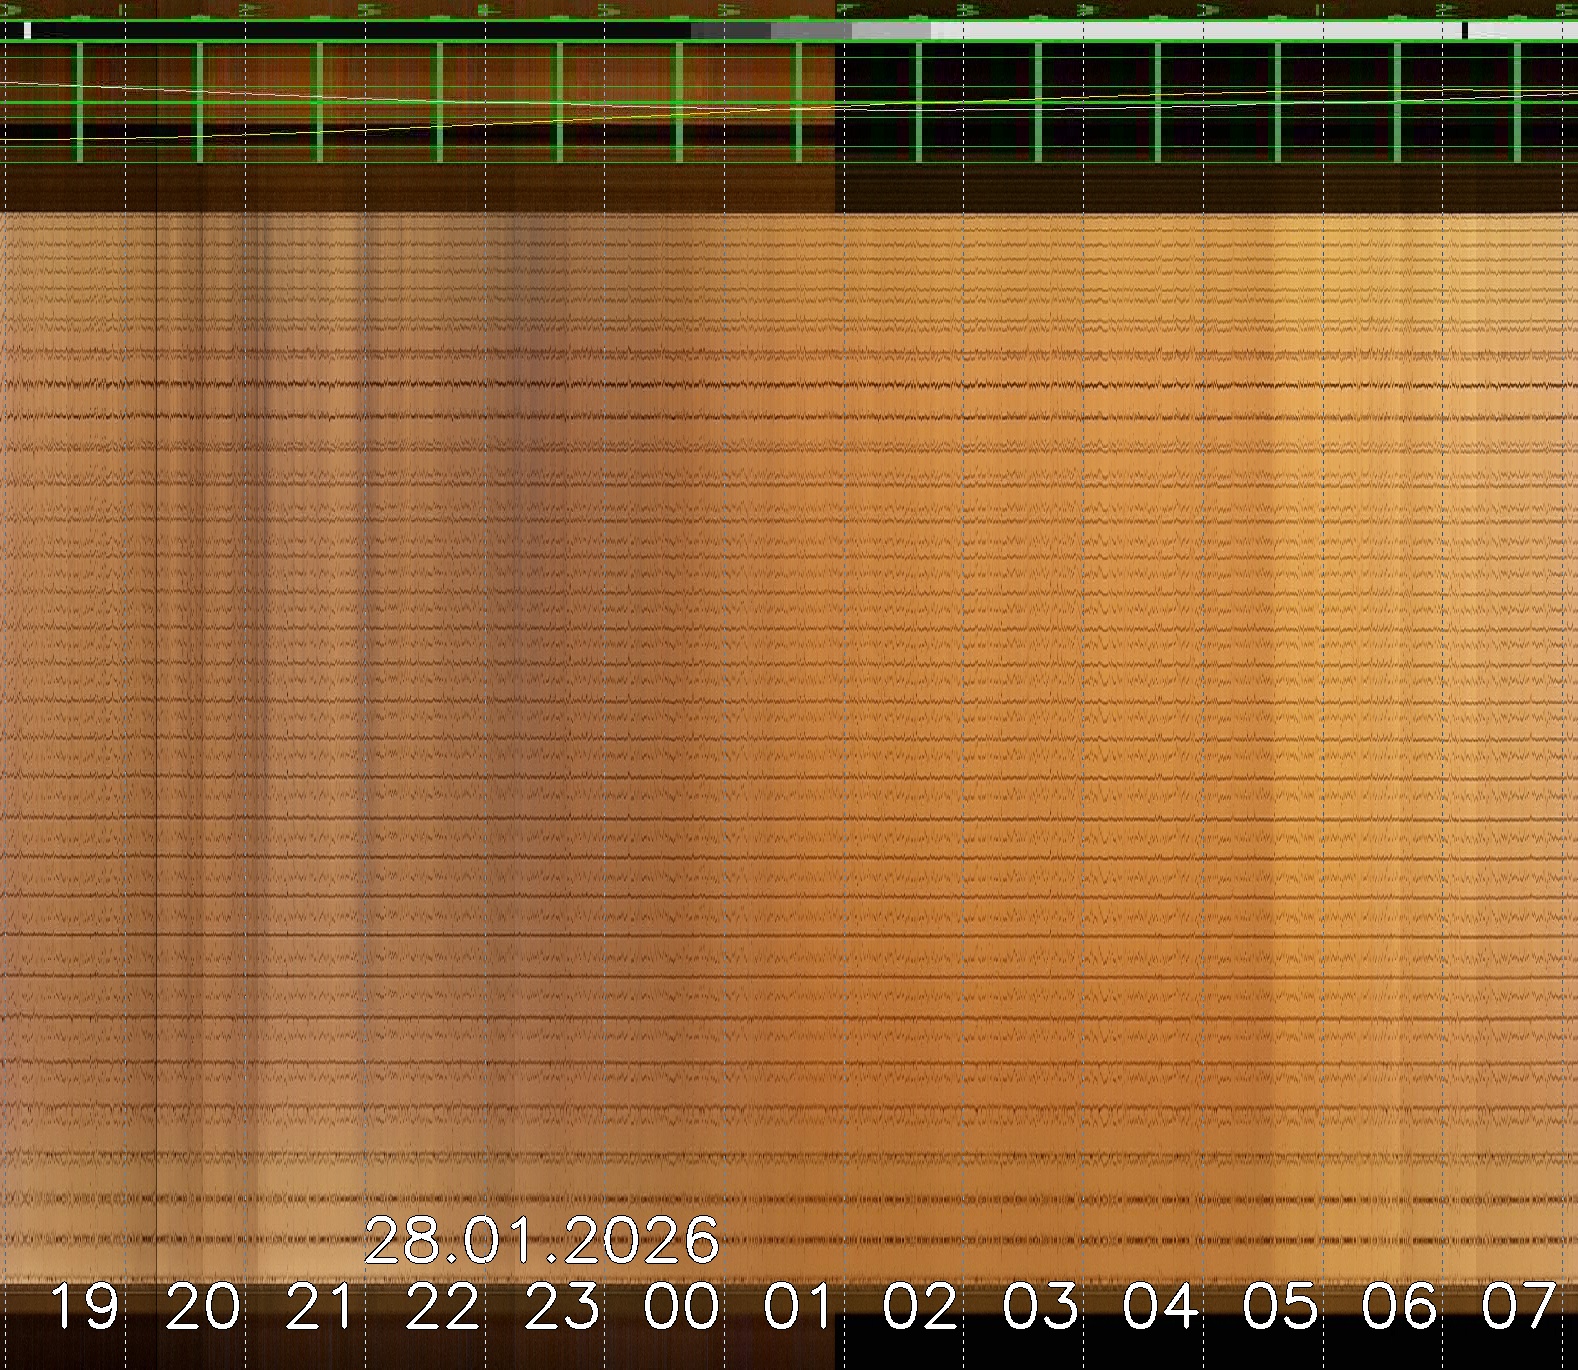Click the 22 hour label

click(442, 1306)
